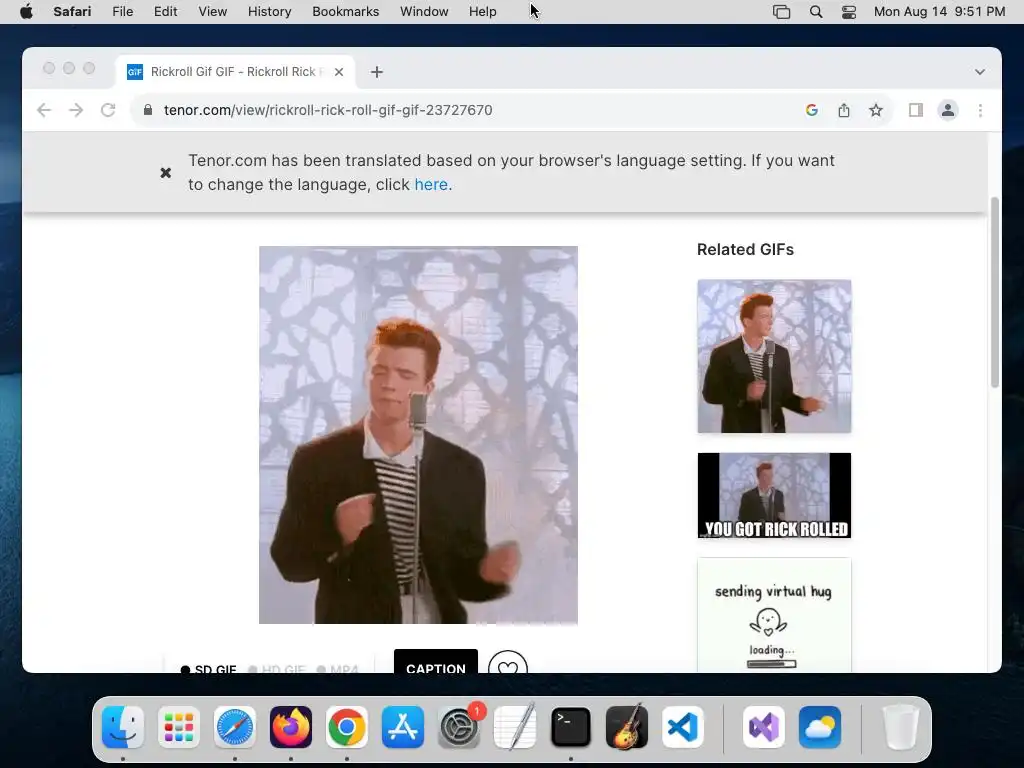This screenshot has height=768, width=1024.
Task: Reload the Tenor page
Action: click(x=108, y=110)
